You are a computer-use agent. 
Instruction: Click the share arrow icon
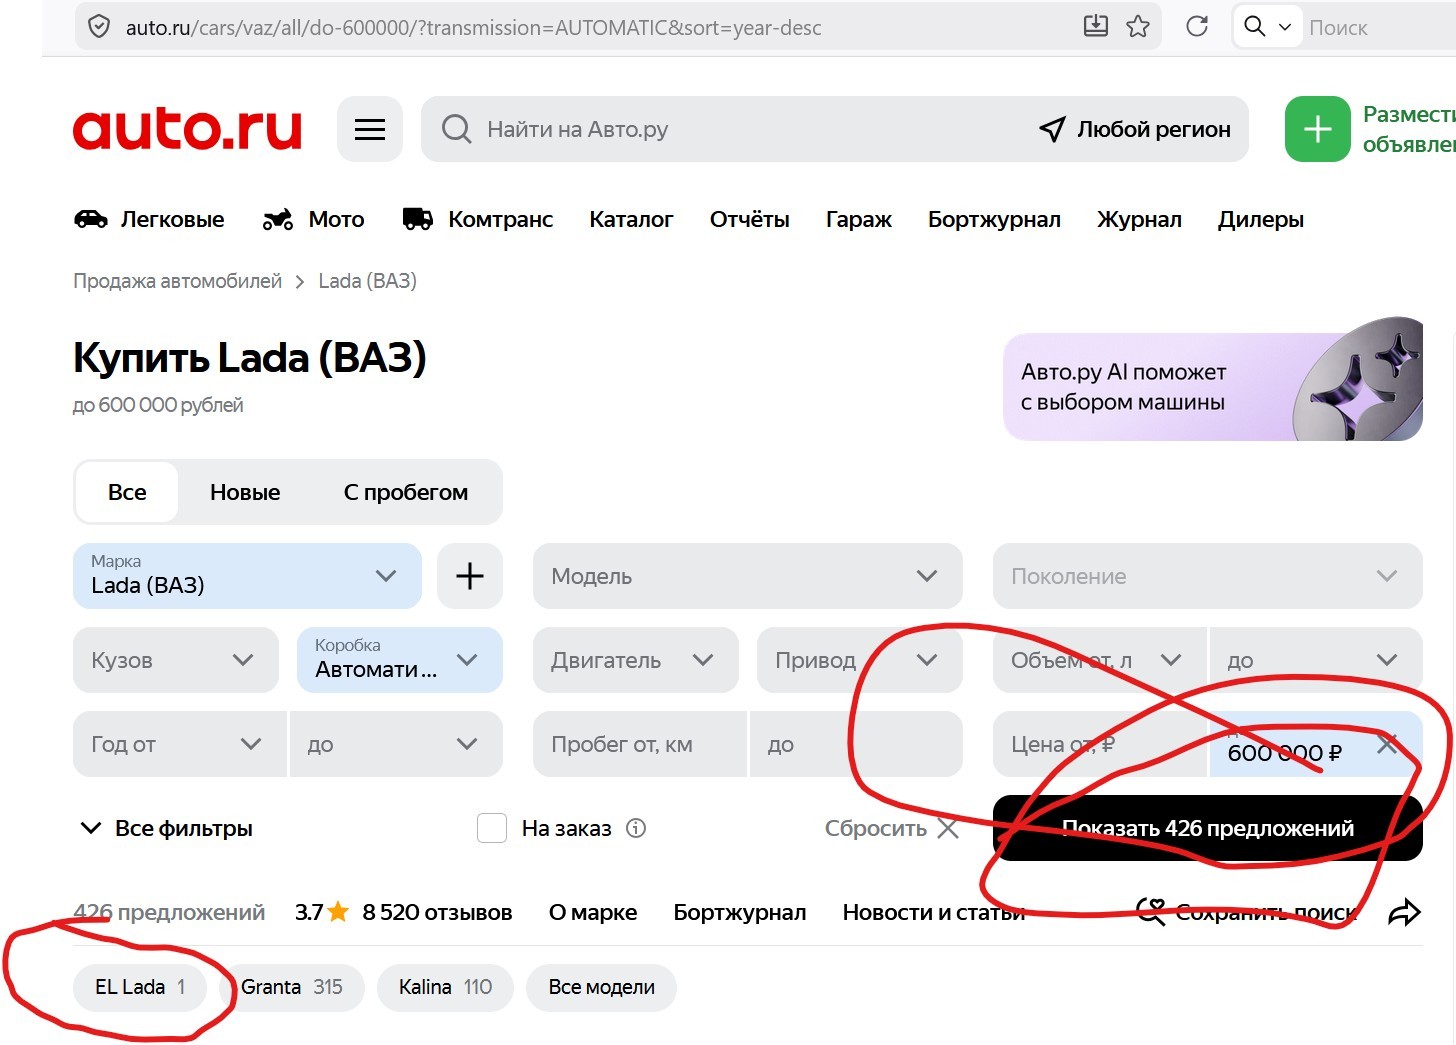[x=1405, y=912]
